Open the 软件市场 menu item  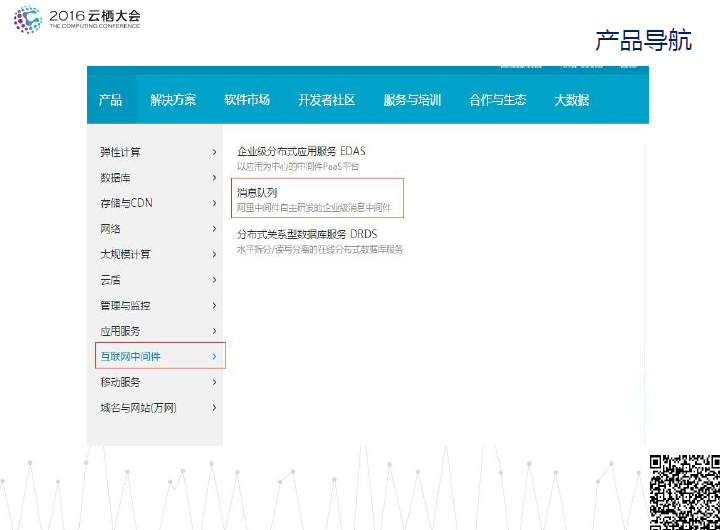click(x=247, y=100)
